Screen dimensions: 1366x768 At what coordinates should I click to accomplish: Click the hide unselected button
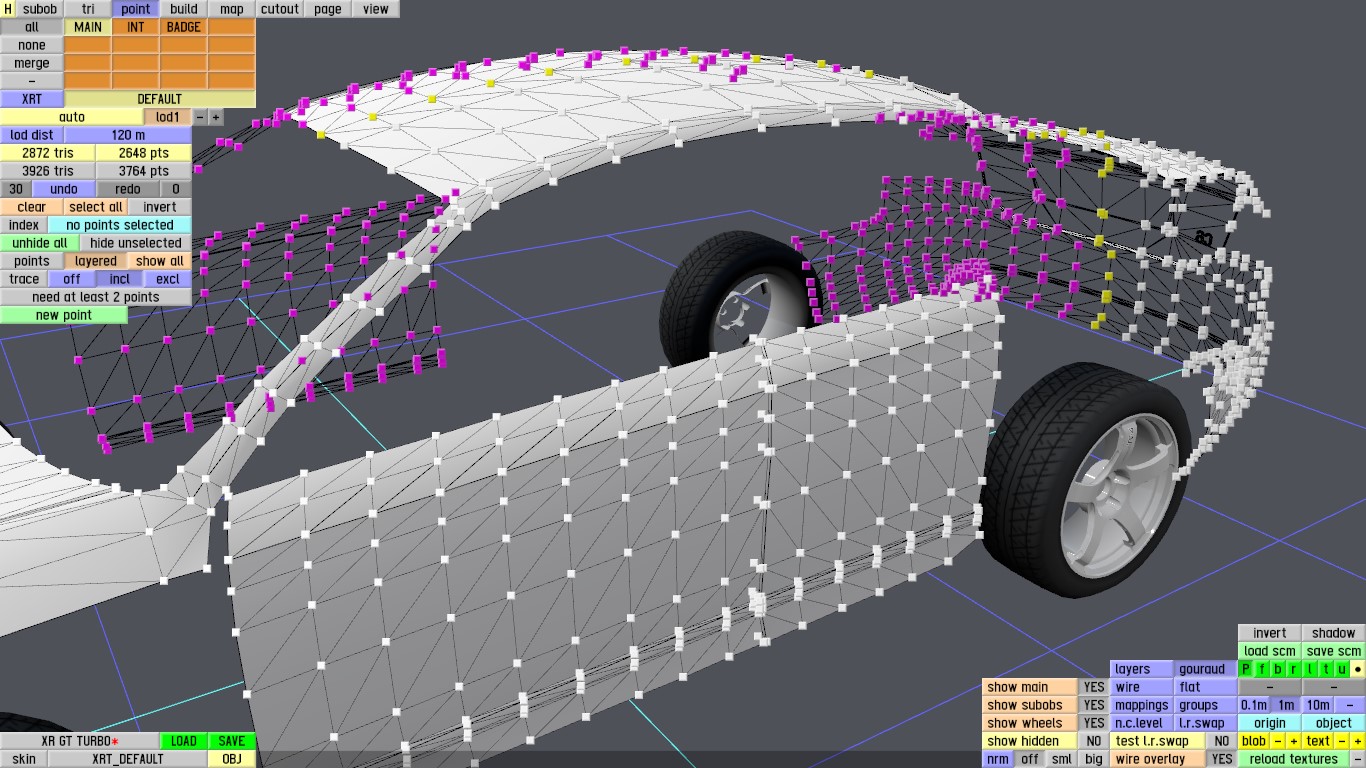tap(136, 243)
